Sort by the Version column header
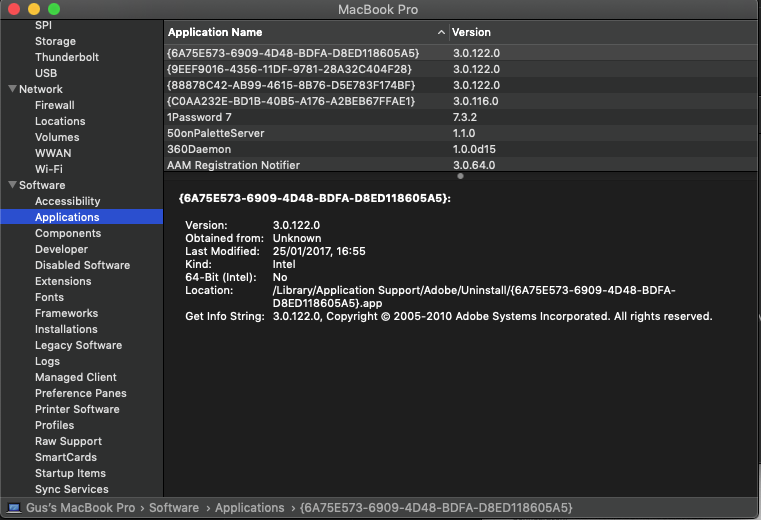761x520 pixels. (x=471, y=33)
